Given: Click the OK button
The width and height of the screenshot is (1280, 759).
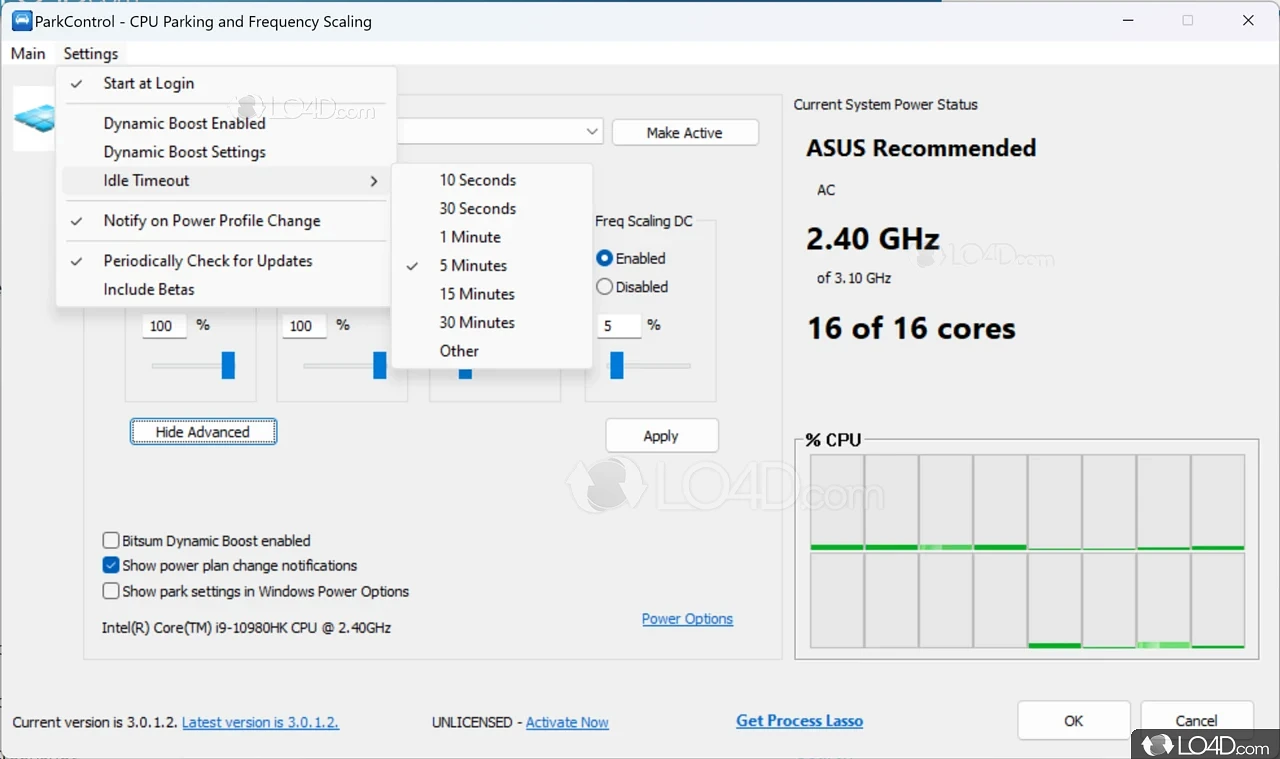Looking at the screenshot, I should (x=1074, y=720).
